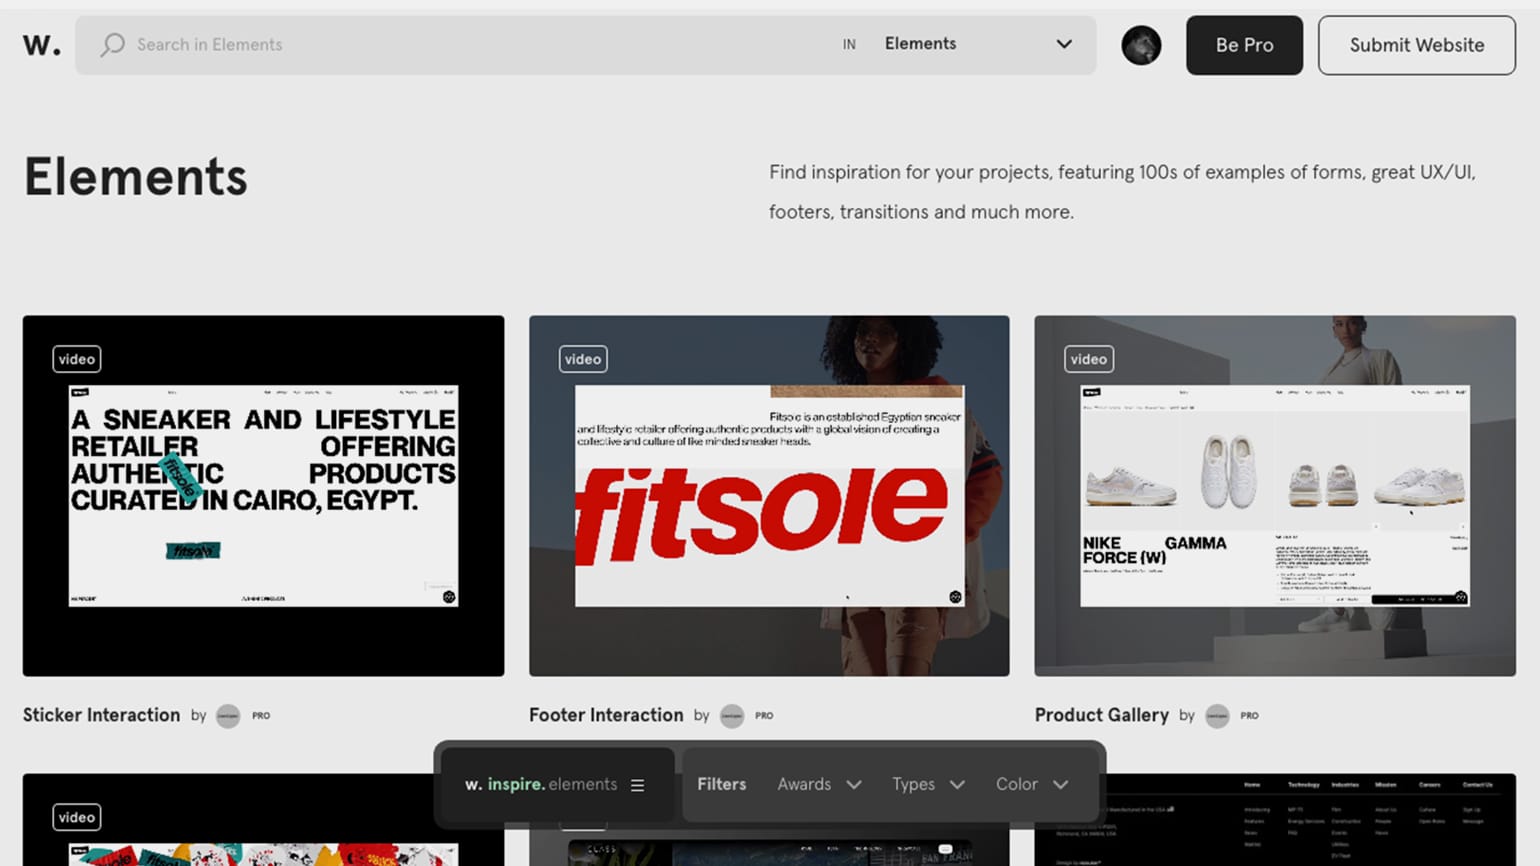The height and width of the screenshot is (866, 1540).
Task: Open the Footer Interaction title link
Action: 606,715
